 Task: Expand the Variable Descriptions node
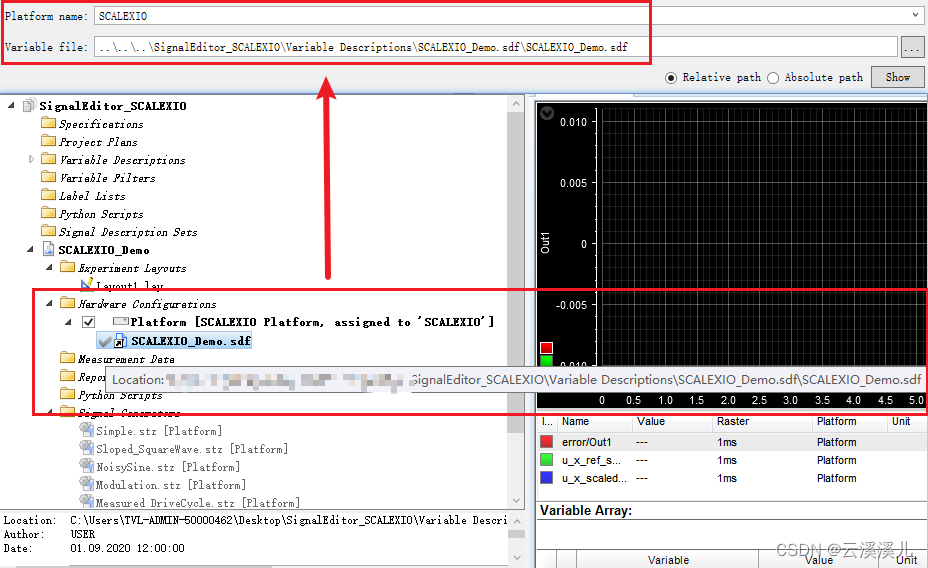[31, 159]
